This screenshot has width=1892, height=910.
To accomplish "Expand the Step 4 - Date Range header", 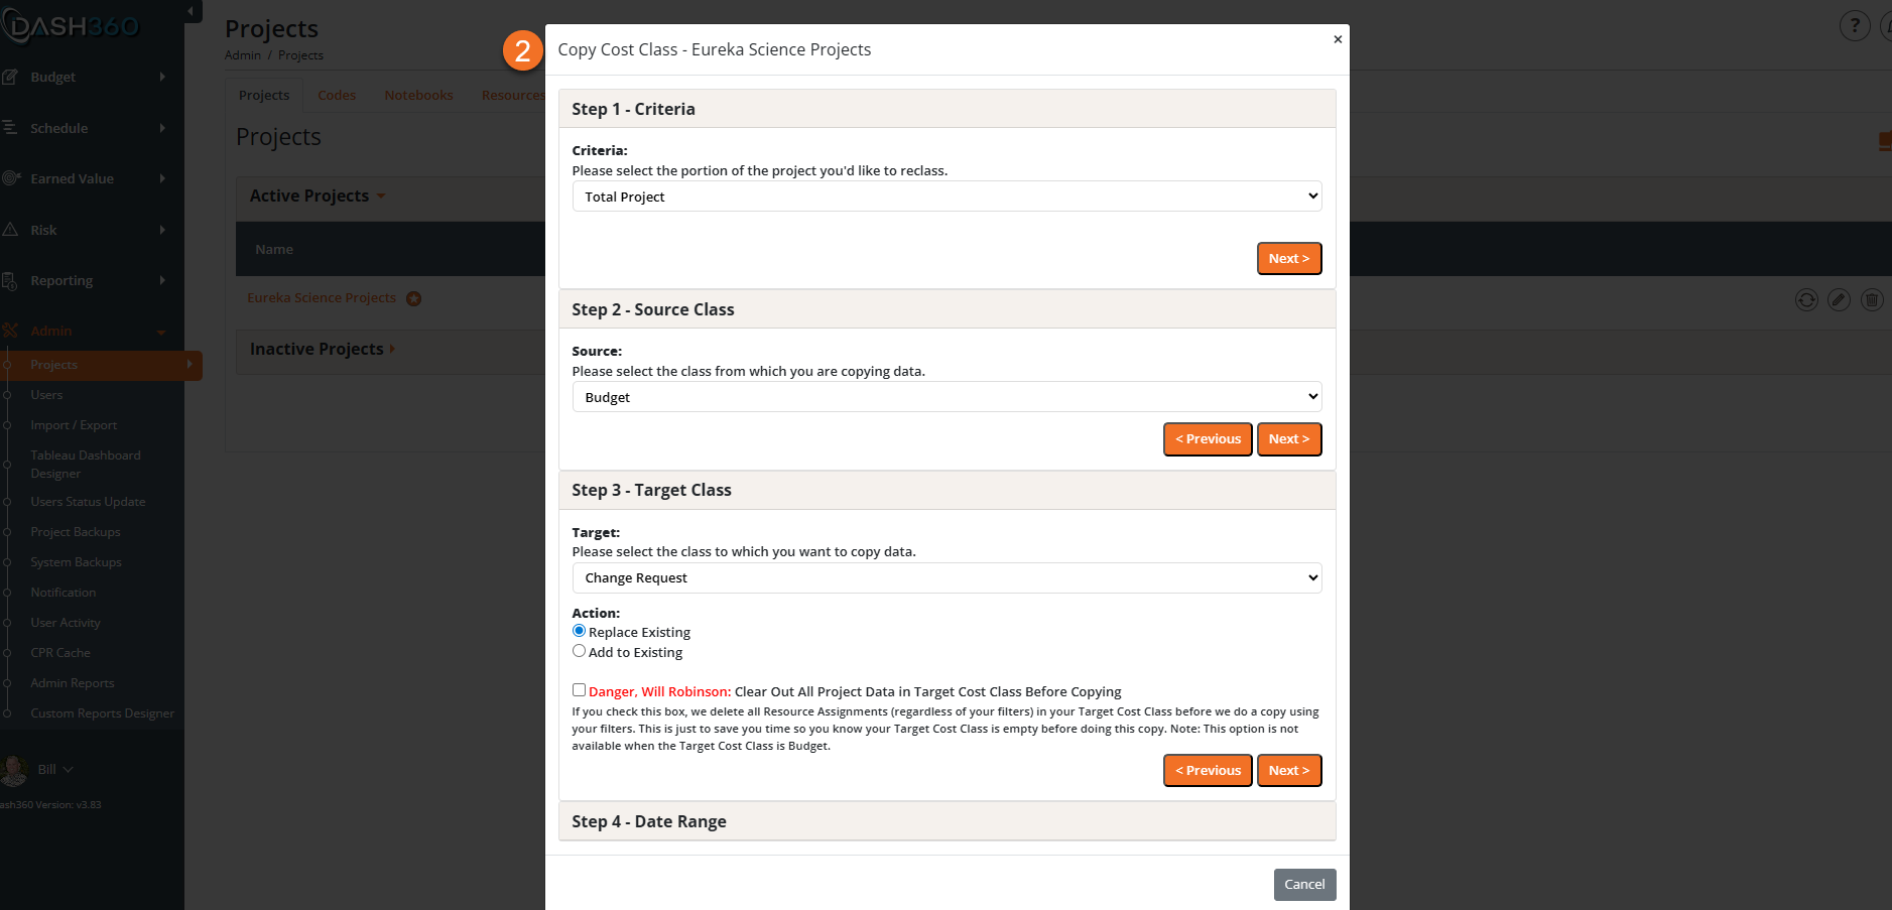I will click(947, 821).
